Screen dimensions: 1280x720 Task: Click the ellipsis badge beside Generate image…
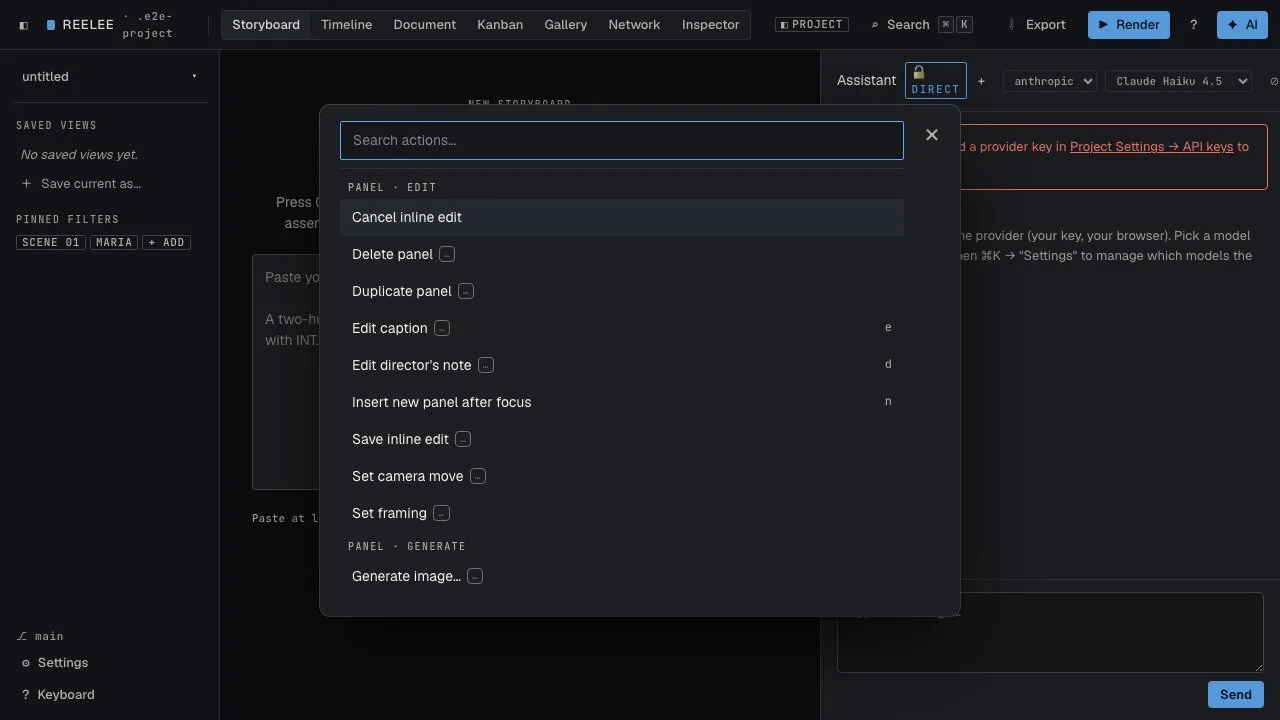click(x=475, y=577)
